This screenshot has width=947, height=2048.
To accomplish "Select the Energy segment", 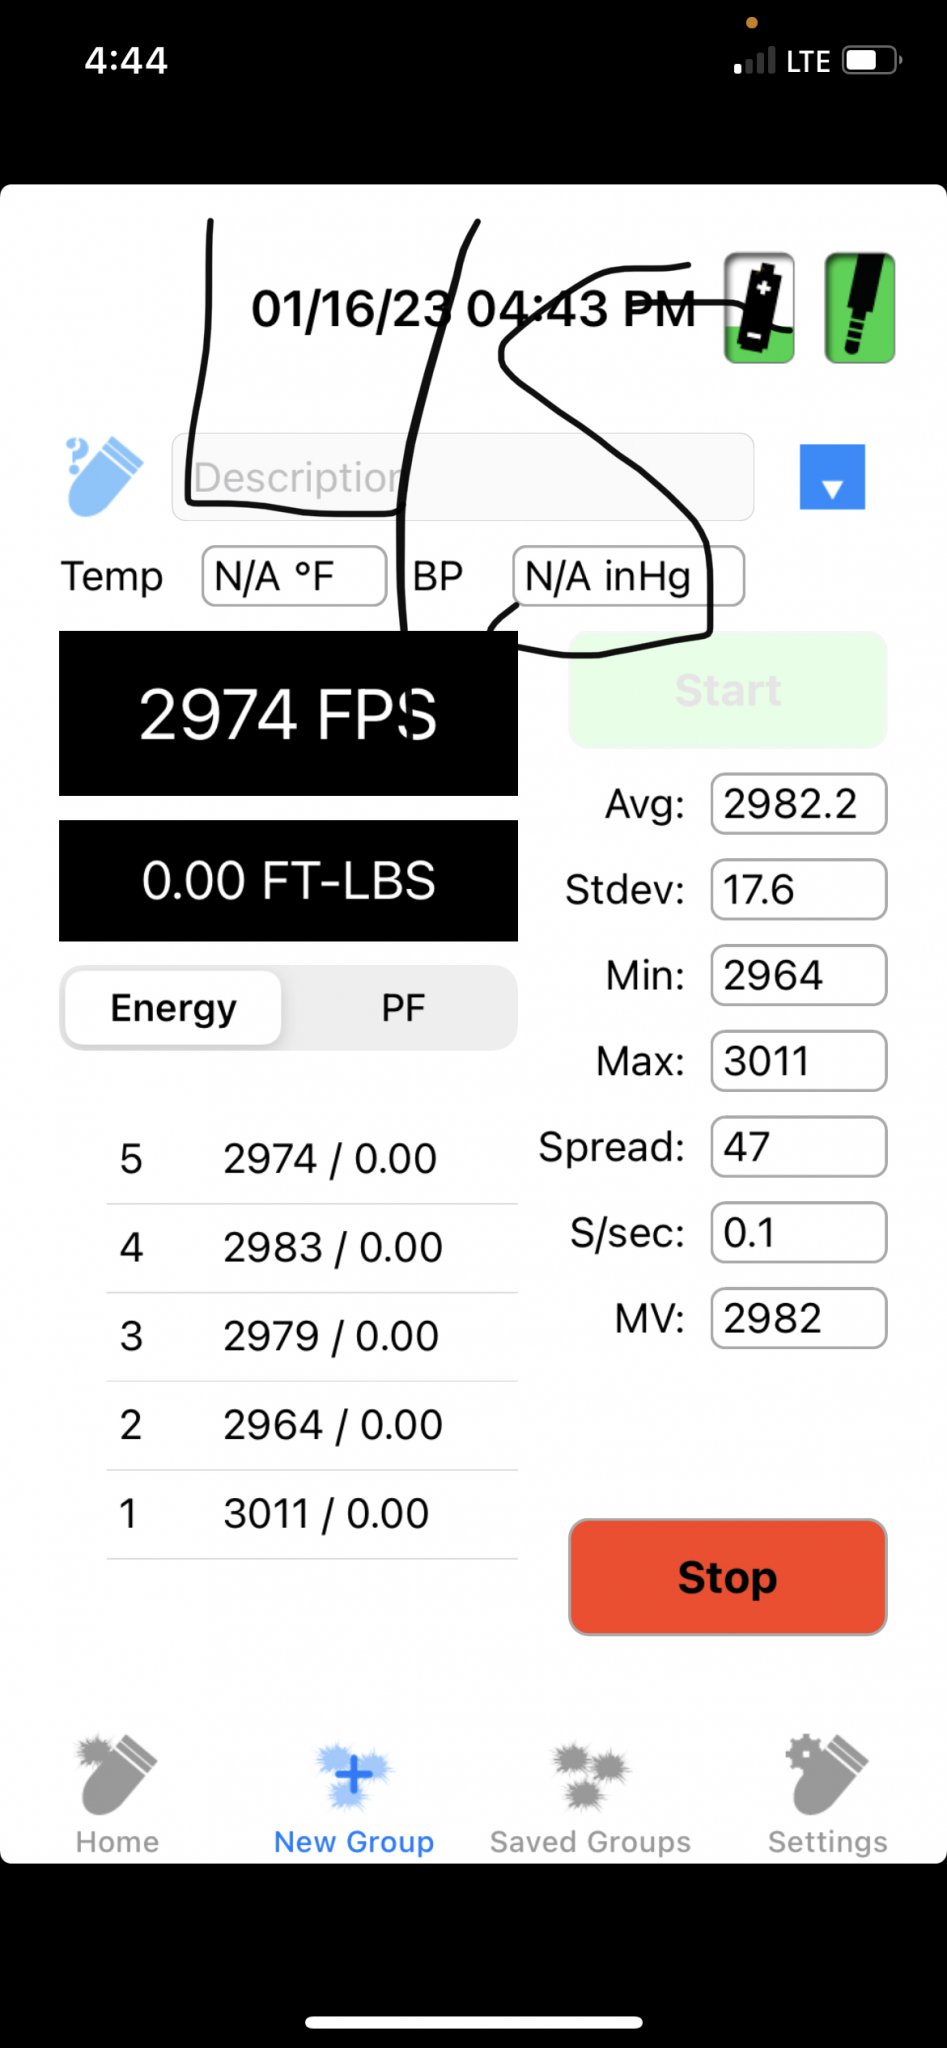I will (173, 1008).
